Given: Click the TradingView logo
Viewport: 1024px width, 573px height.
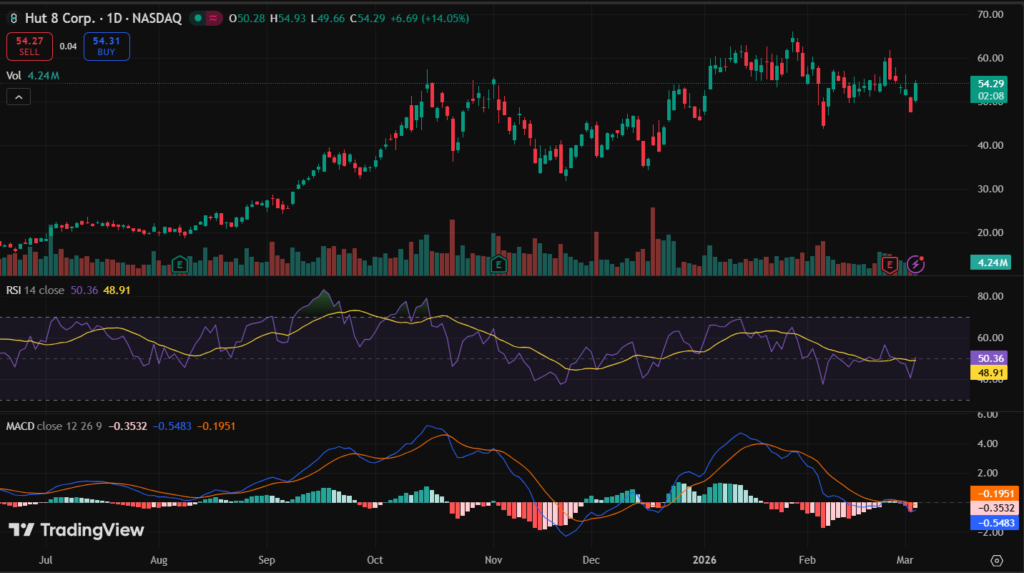Looking at the screenshot, I should point(77,530).
